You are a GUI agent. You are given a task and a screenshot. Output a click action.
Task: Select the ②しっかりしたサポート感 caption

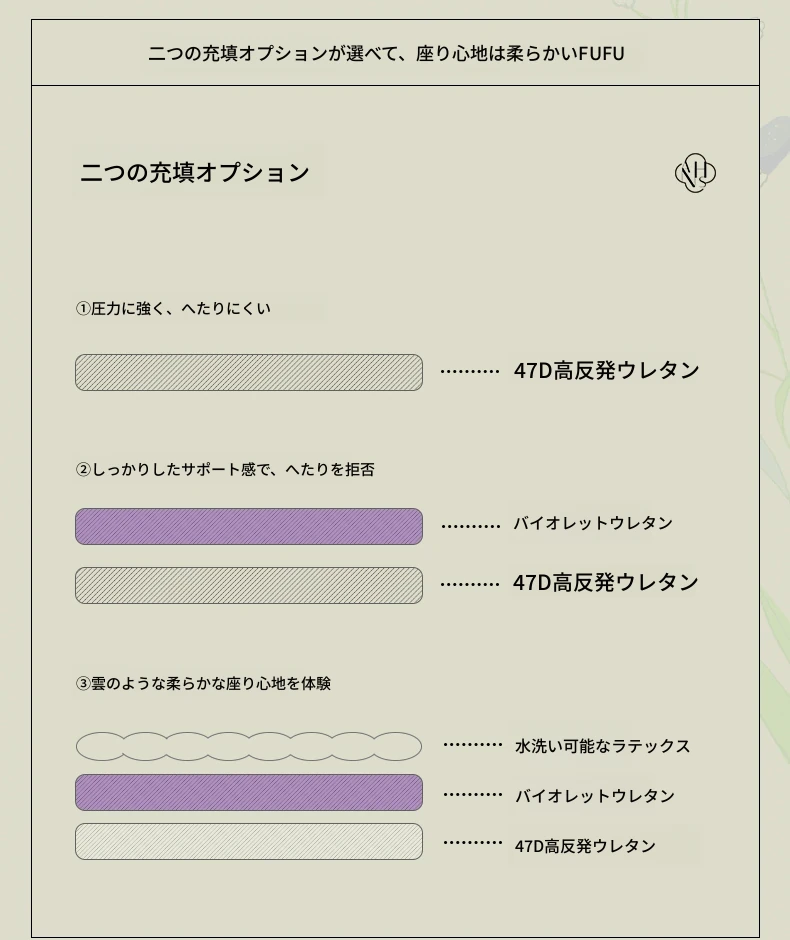click(x=225, y=469)
